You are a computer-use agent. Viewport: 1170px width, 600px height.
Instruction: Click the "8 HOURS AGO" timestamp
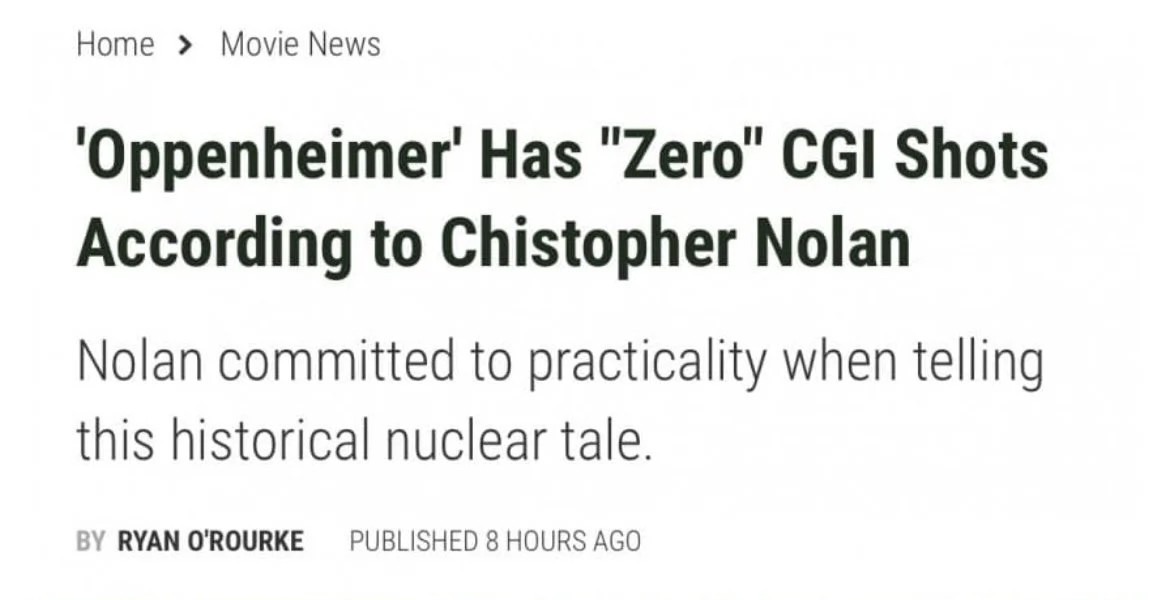click(x=563, y=542)
